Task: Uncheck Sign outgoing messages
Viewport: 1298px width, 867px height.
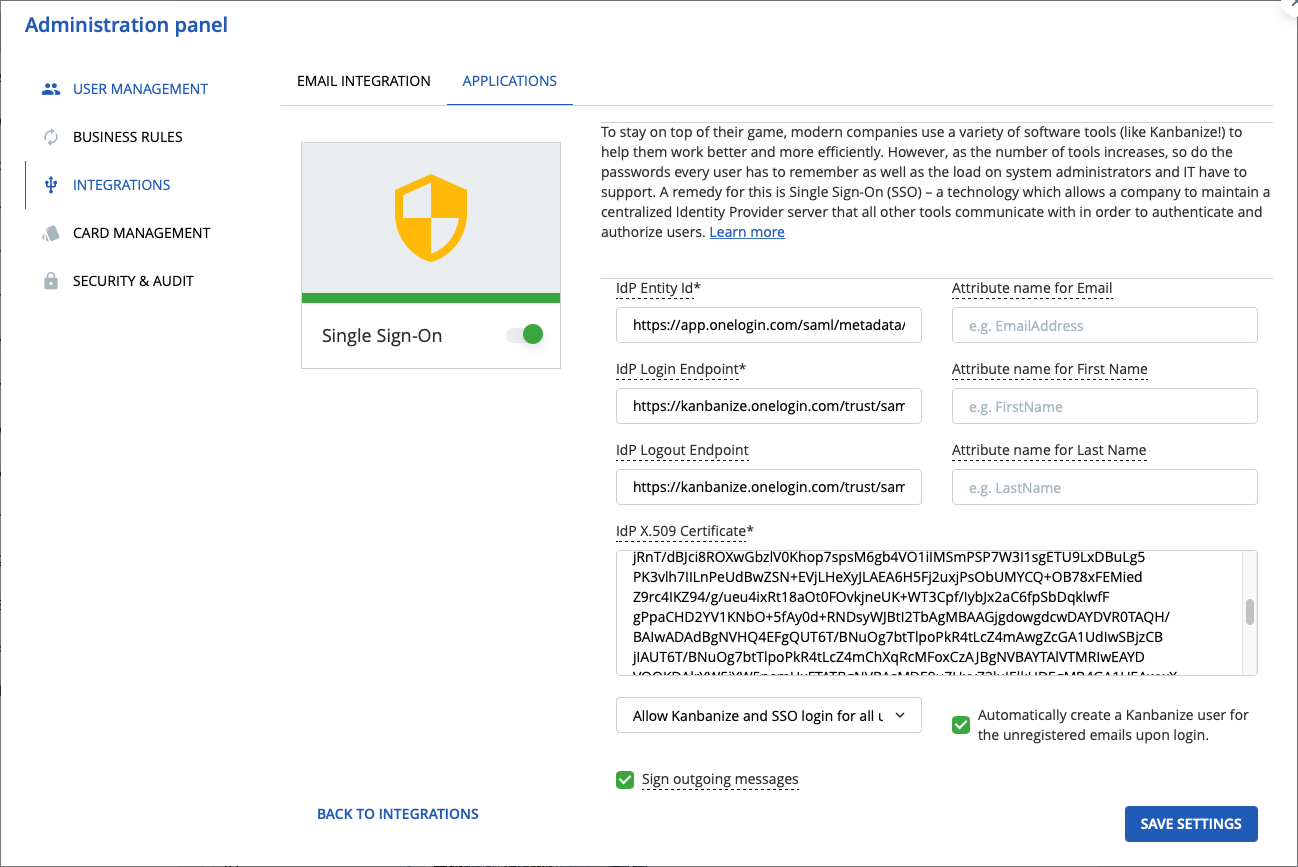Action: point(624,779)
